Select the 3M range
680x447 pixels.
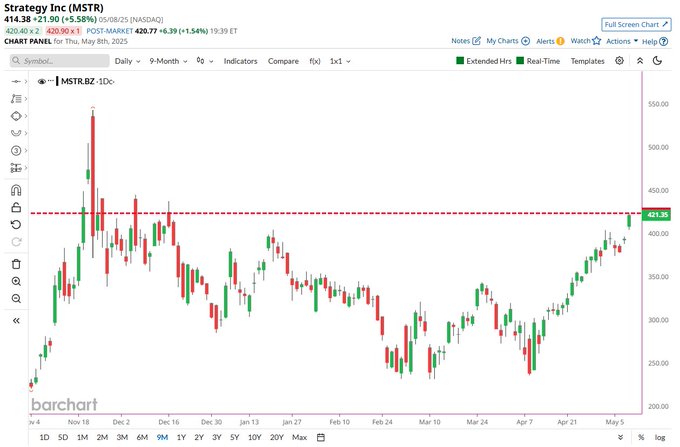point(122,437)
